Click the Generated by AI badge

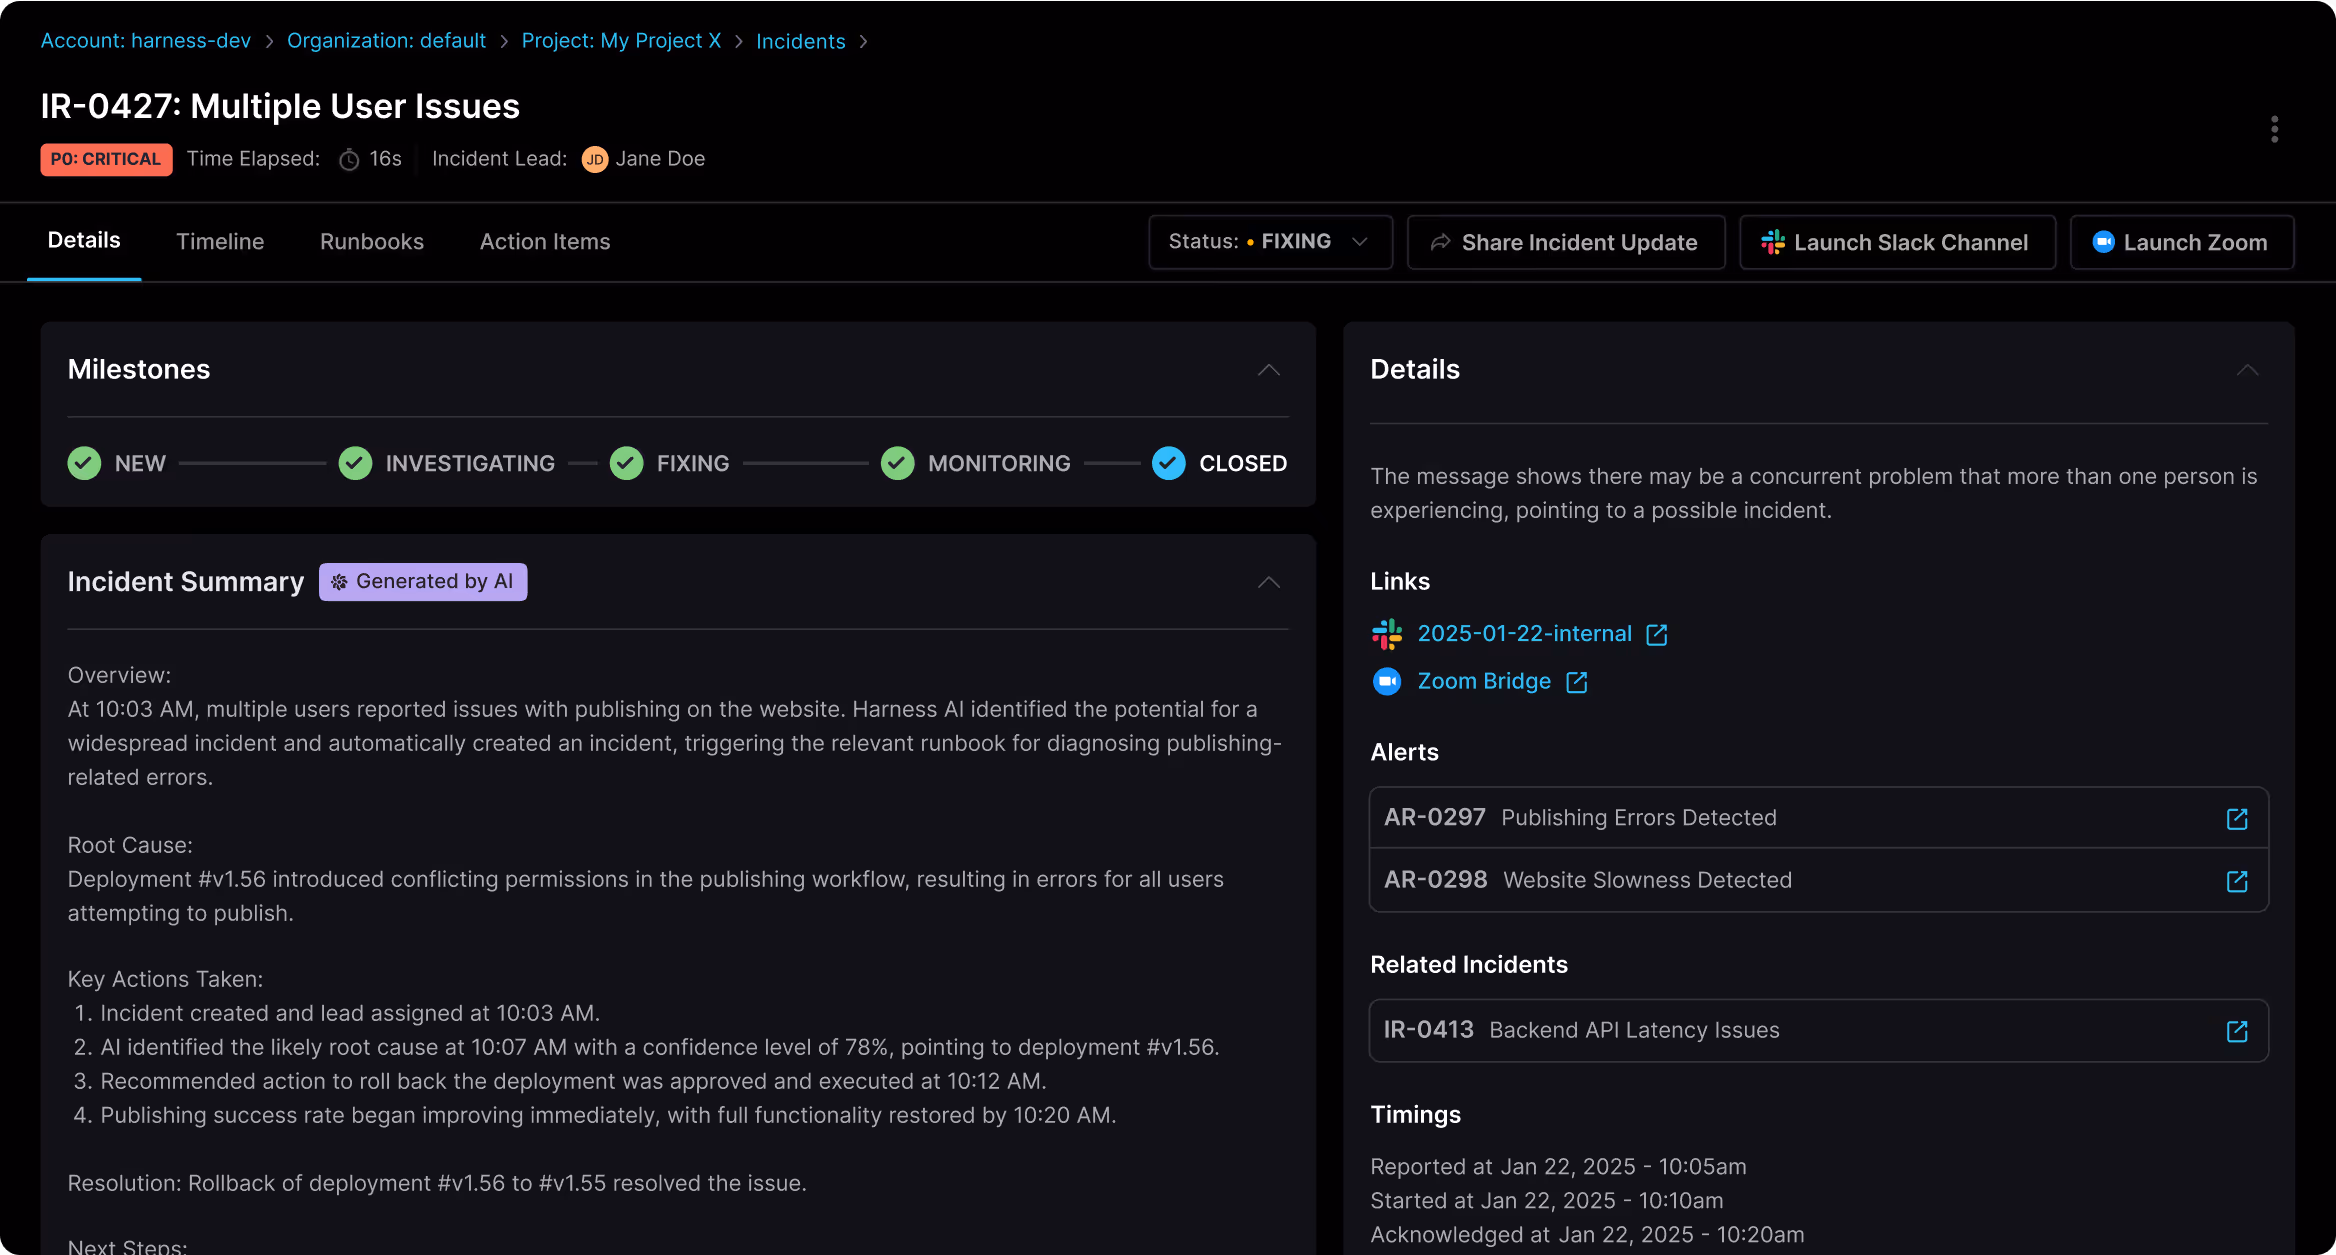423,582
